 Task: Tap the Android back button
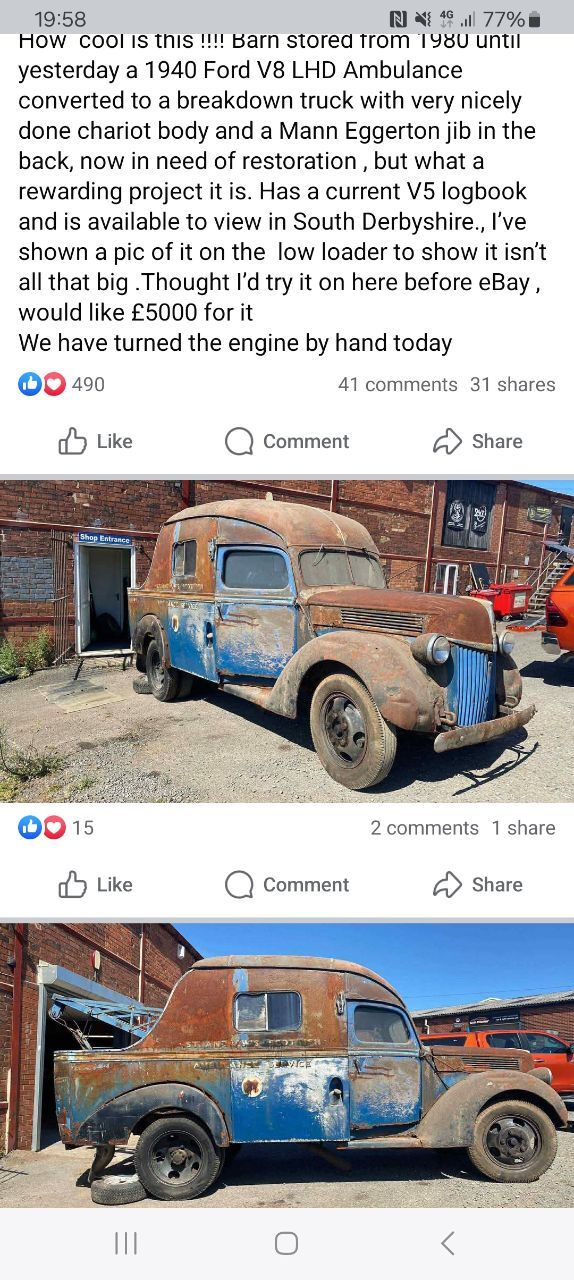pyautogui.click(x=448, y=1243)
